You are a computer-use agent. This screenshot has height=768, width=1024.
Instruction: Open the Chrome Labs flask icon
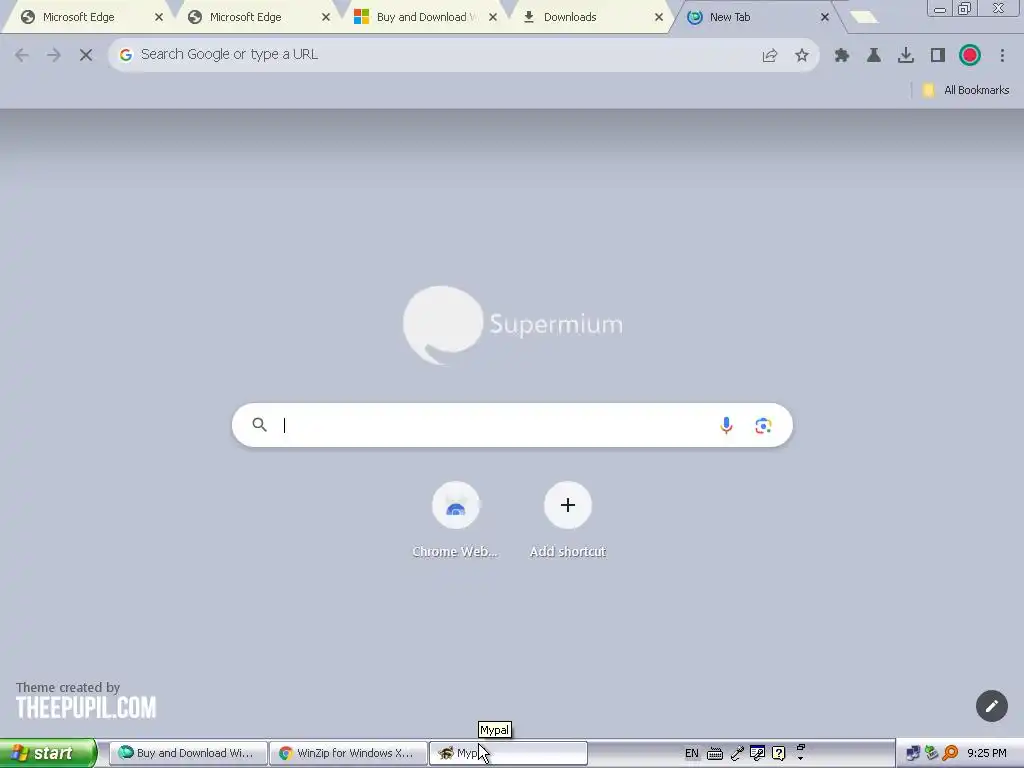point(874,56)
